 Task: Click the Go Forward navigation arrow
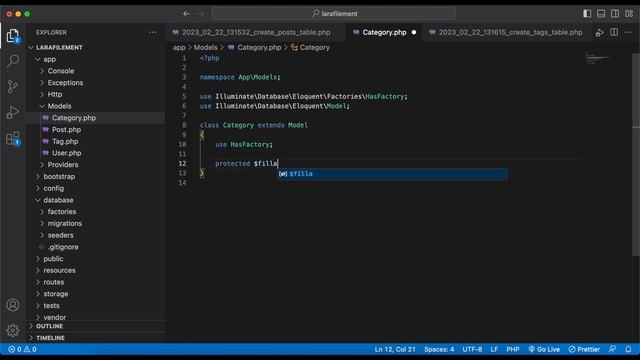click(200, 13)
